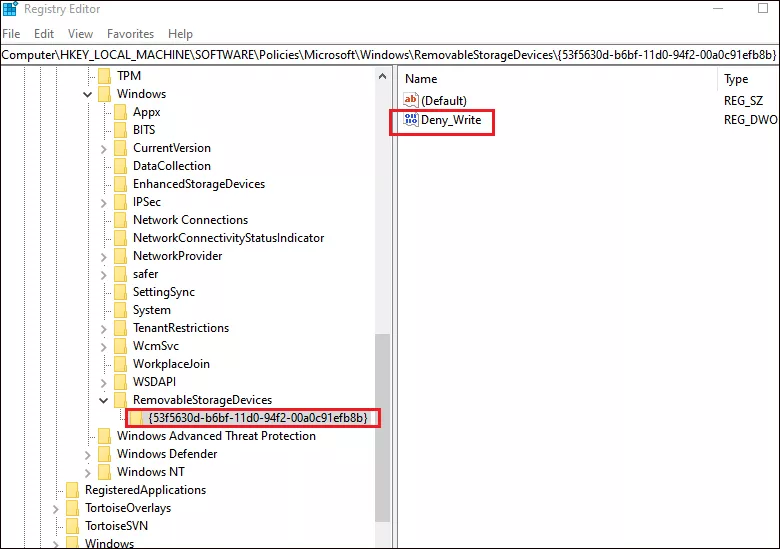This screenshot has width=780, height=549.
Task: Select the EnhancedStorageDevices folder icon
Action: point(120,184)
